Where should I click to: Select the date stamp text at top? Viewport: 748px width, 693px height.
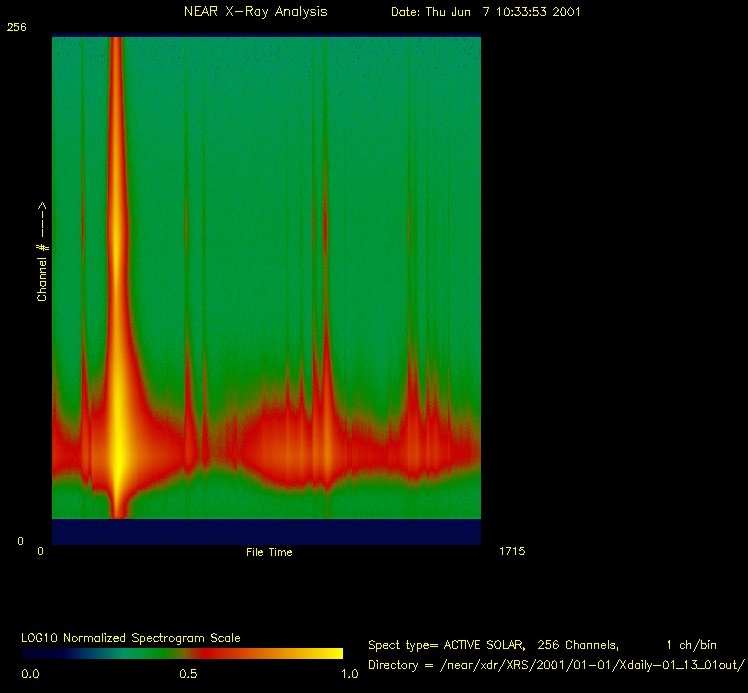click(x=485, y=12)
